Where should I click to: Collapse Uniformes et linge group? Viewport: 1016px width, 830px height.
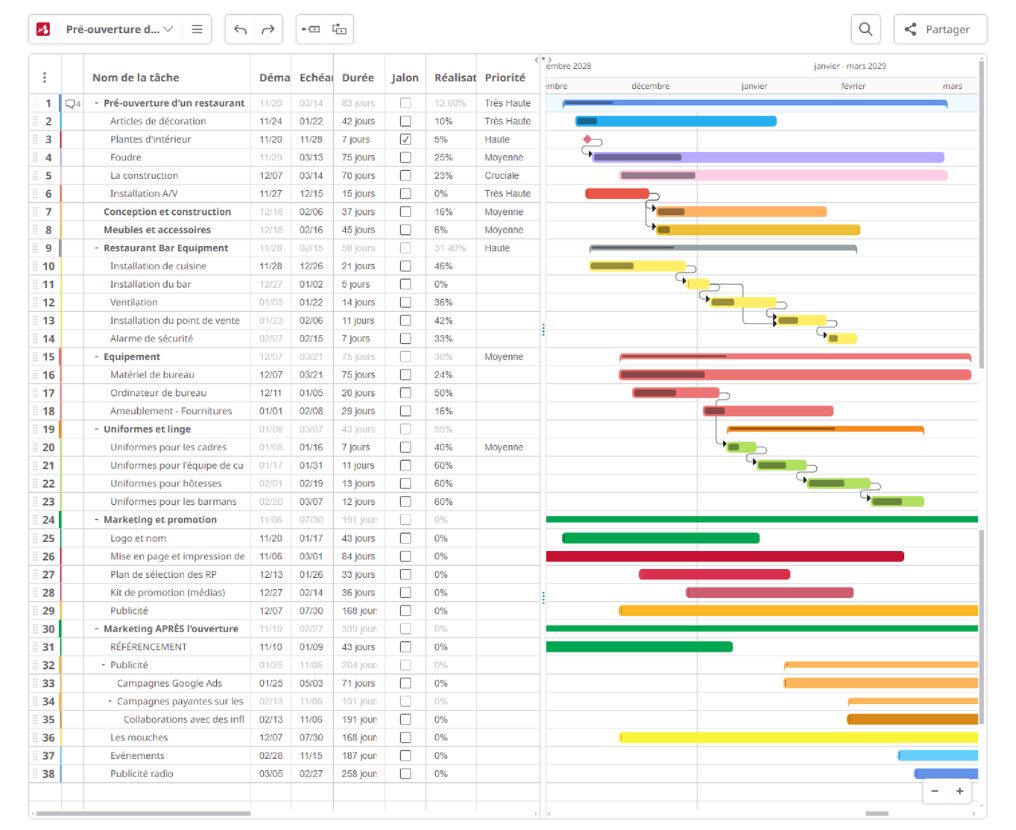pos(97,430)
